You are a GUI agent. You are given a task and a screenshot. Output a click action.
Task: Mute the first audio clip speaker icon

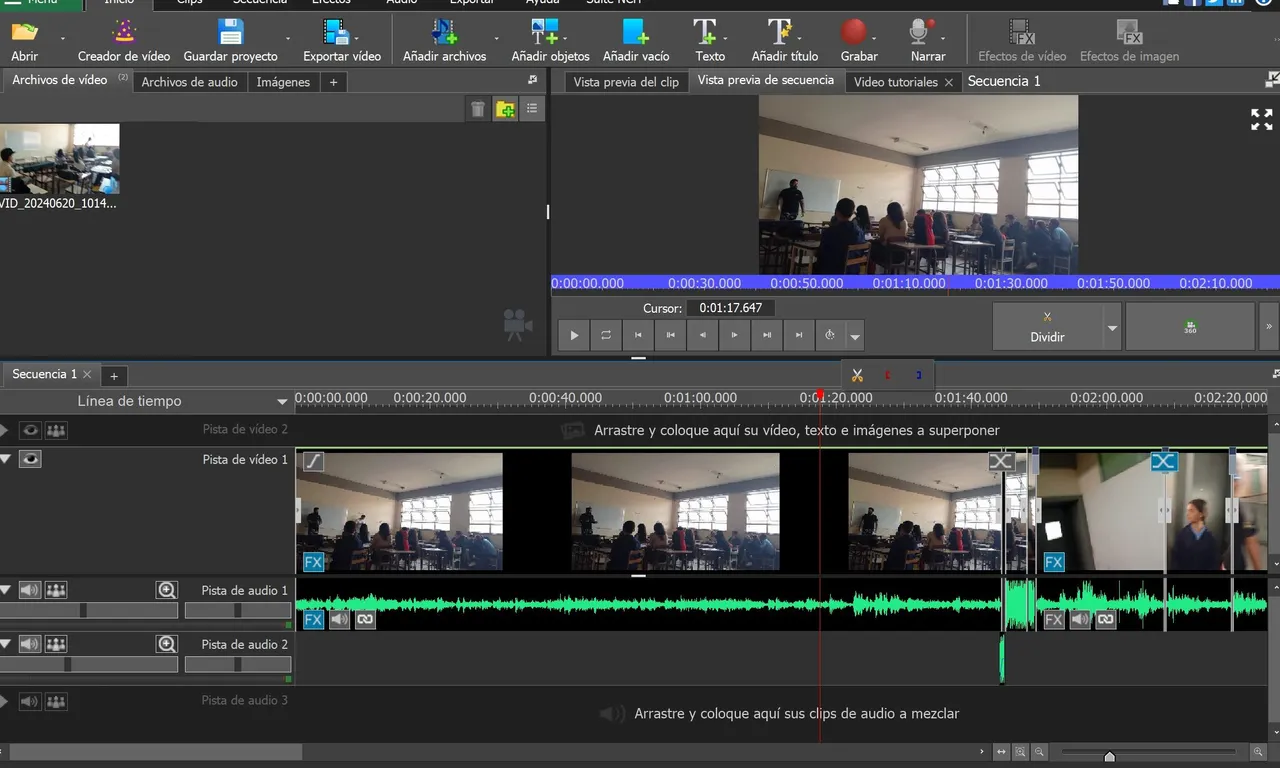(x=339, y=620)
